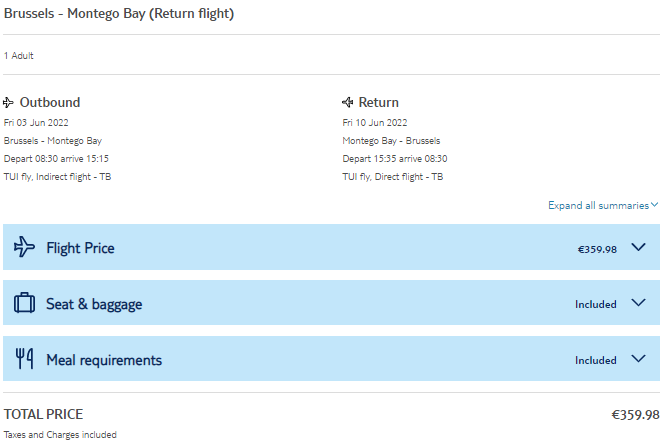The image size is (668, 444).
Task: Select the Return heading
Action: tap(378, 102)
